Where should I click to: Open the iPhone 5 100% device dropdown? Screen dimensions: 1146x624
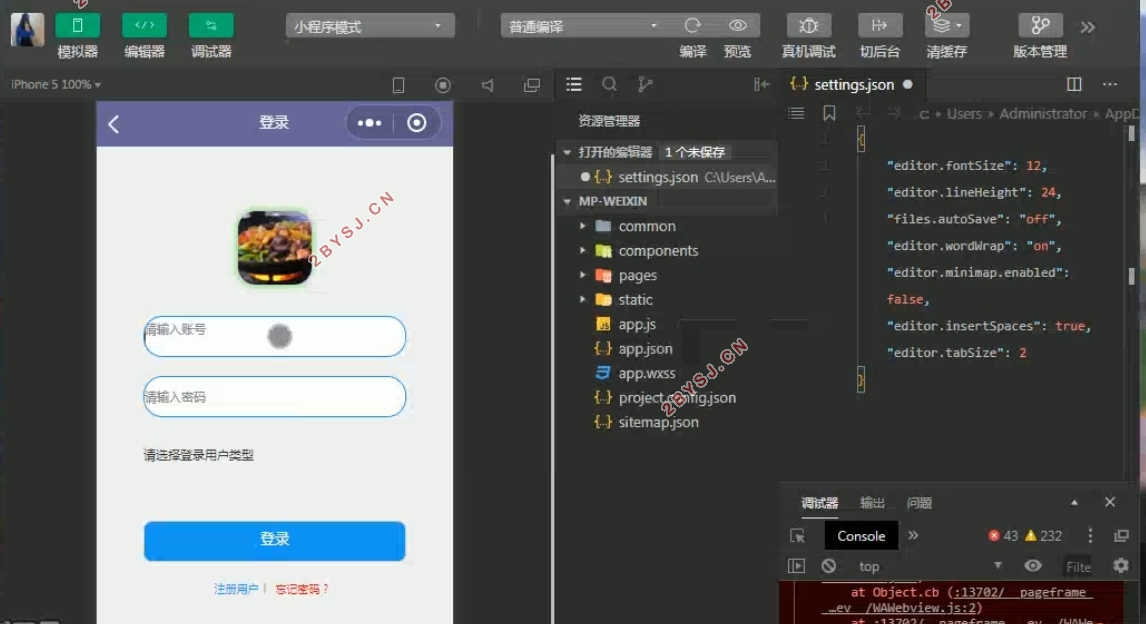click(x=56, y=85)
